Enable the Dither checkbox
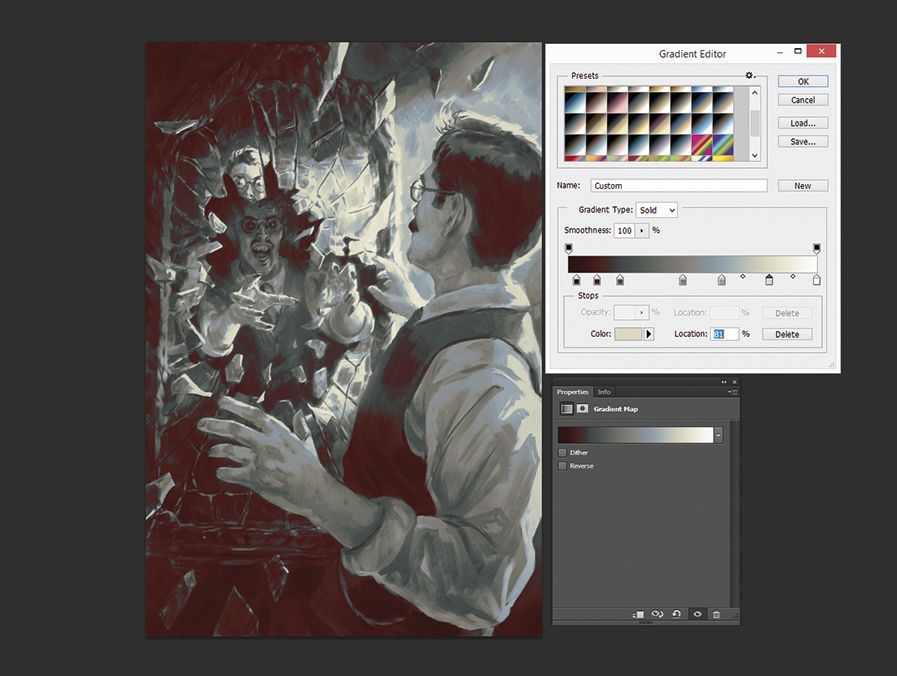This screenshot has height=676, width=897. click(562, 452)
